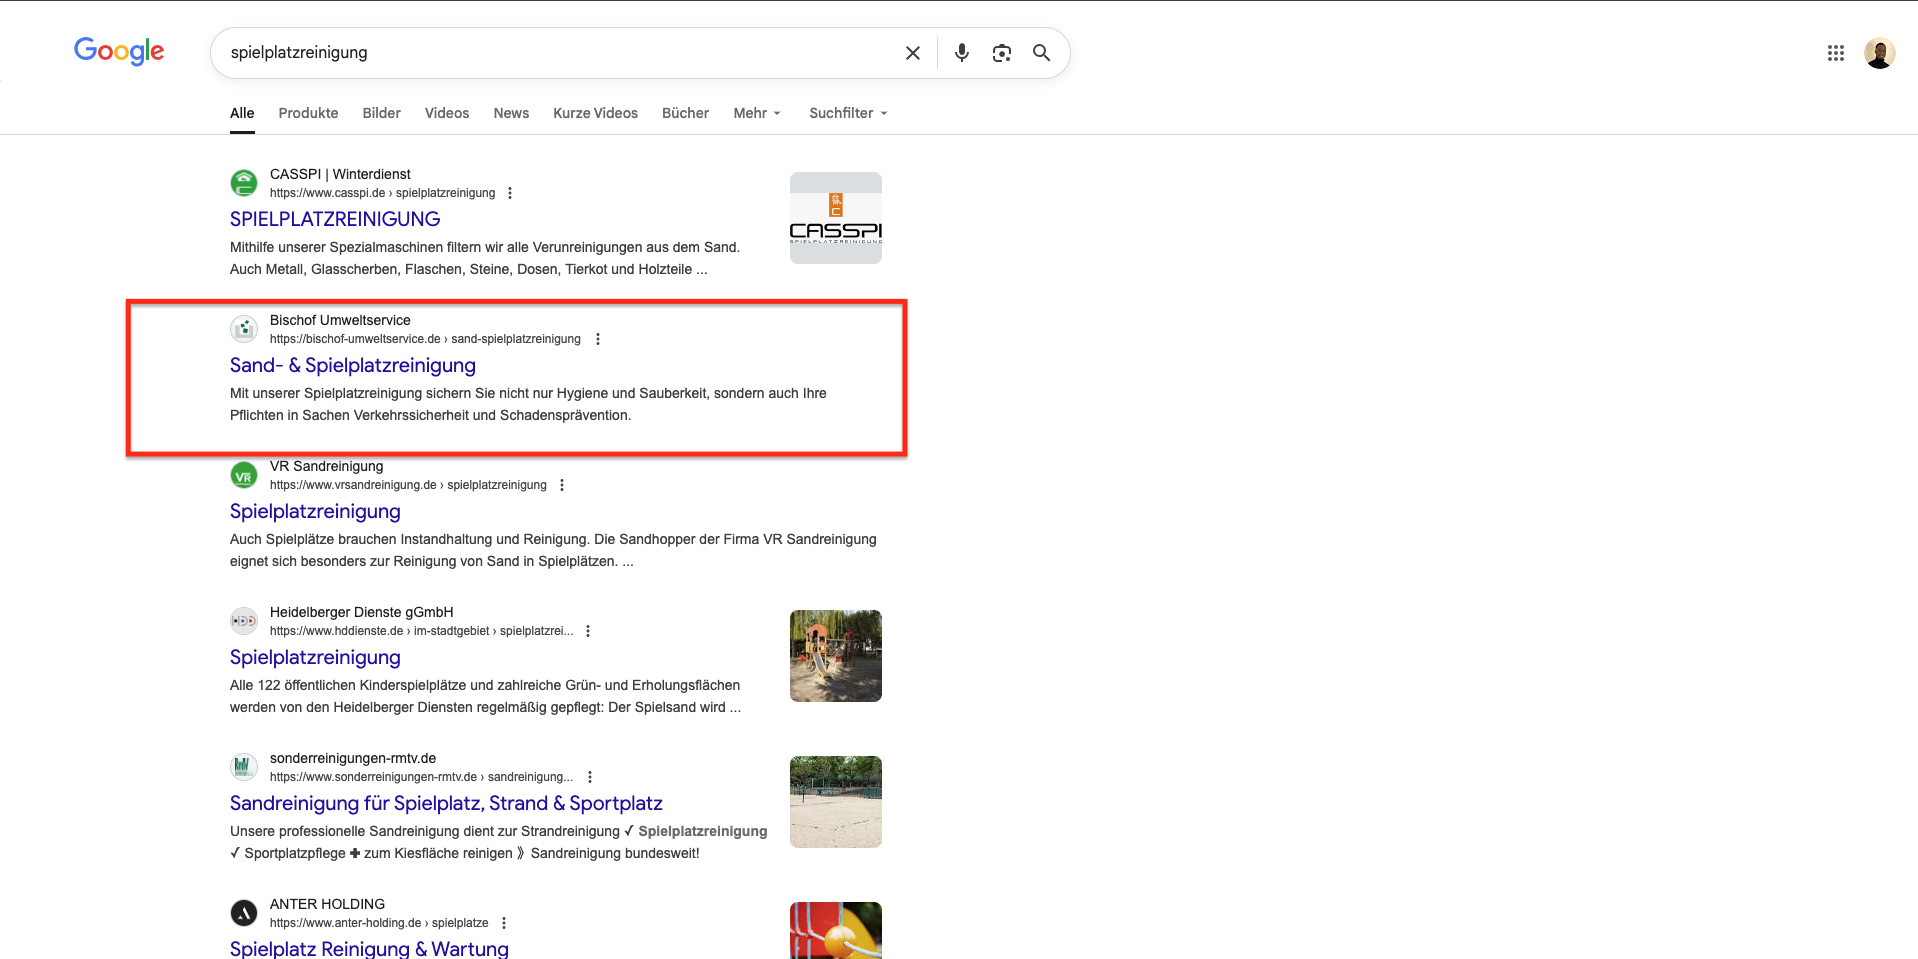Viewport: 1918px width, 959px height.
Task: Switch to the Kurze Videos tab
Action: click(595, 113)
